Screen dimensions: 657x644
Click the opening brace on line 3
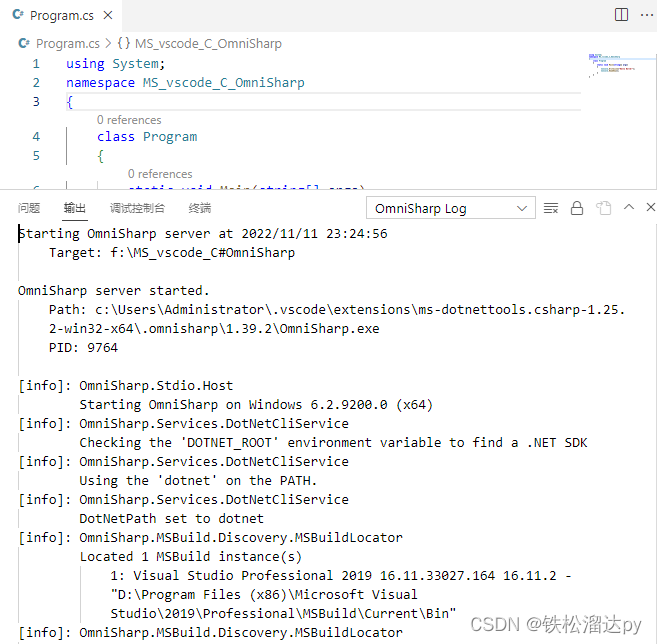click(x=70, y=102)
